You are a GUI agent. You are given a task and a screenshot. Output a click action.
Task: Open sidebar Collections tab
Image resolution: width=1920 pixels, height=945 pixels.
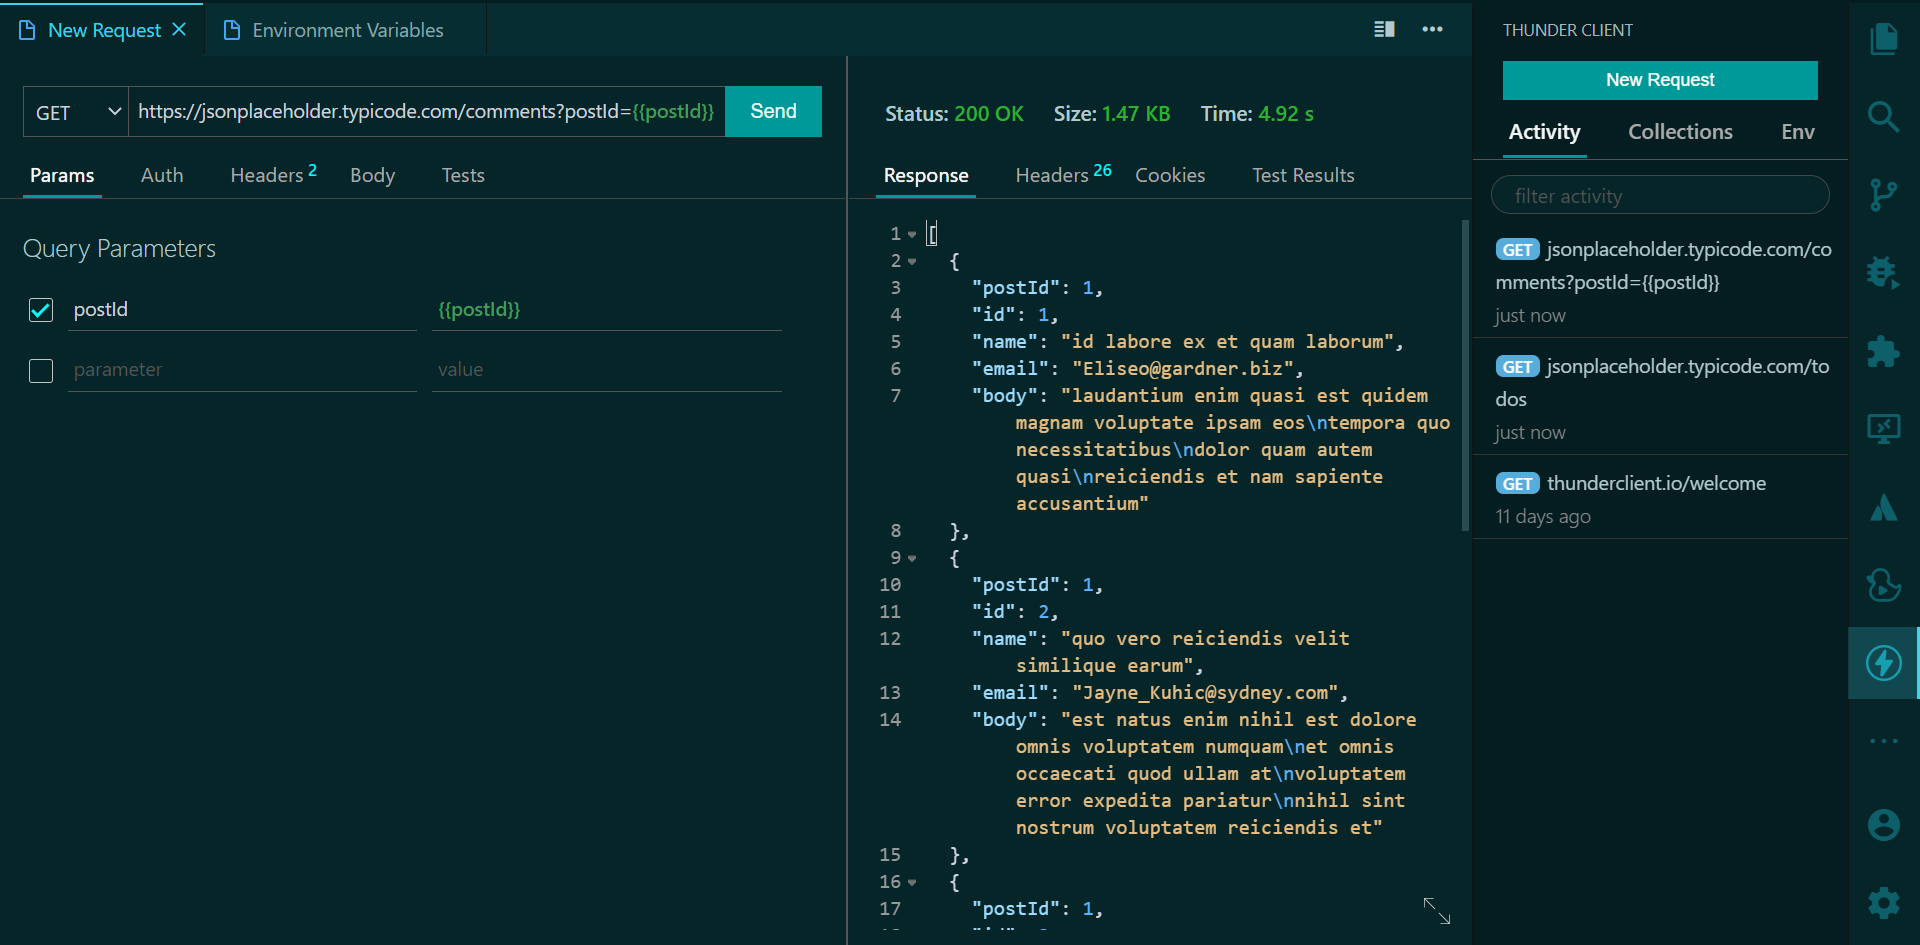click(1680, 132)
